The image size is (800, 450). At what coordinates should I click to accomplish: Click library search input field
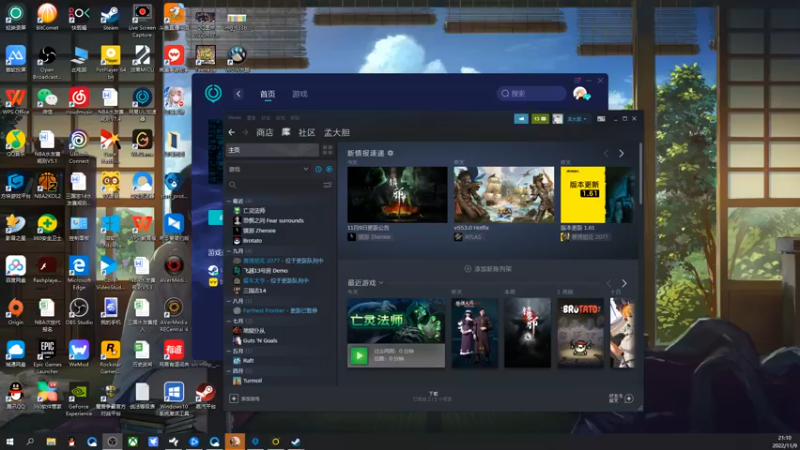click(274, 185)
